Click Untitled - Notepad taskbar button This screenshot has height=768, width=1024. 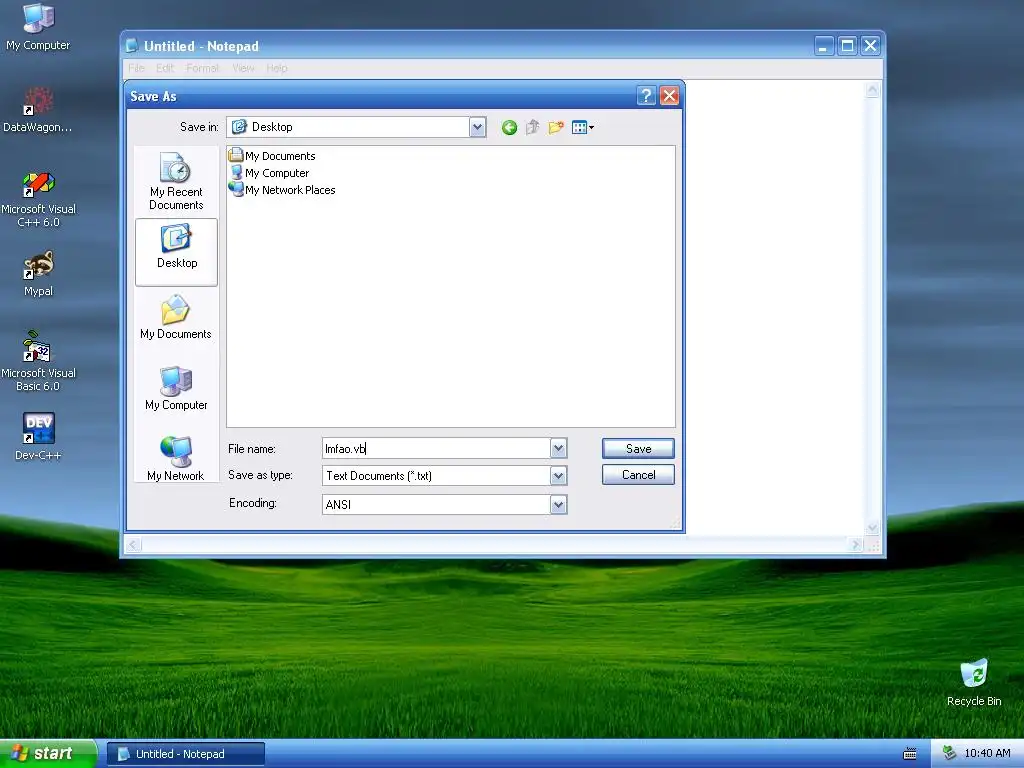(x=185, y=754)
